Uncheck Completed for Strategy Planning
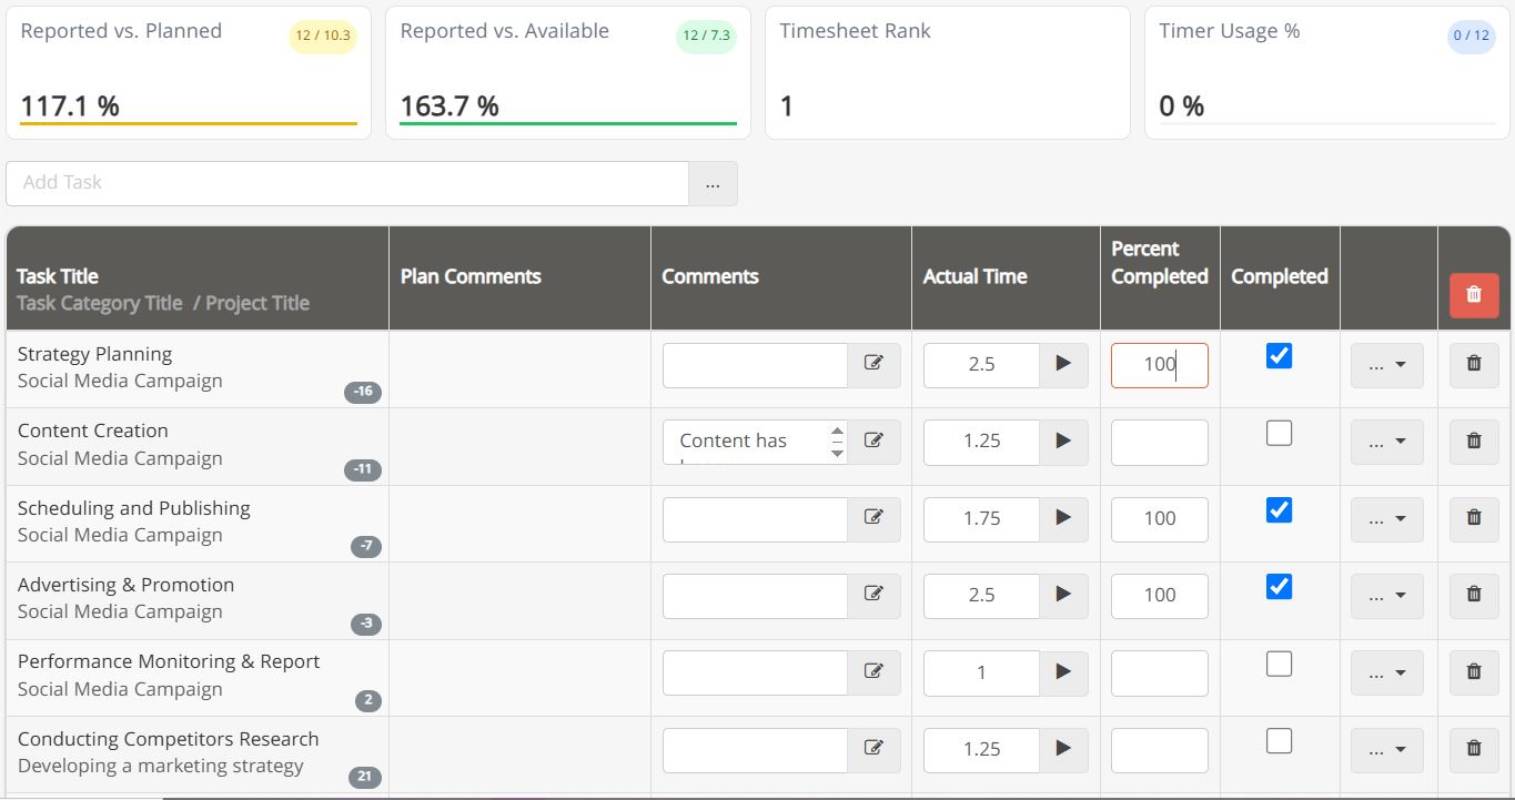 (x=1279, y=356)
